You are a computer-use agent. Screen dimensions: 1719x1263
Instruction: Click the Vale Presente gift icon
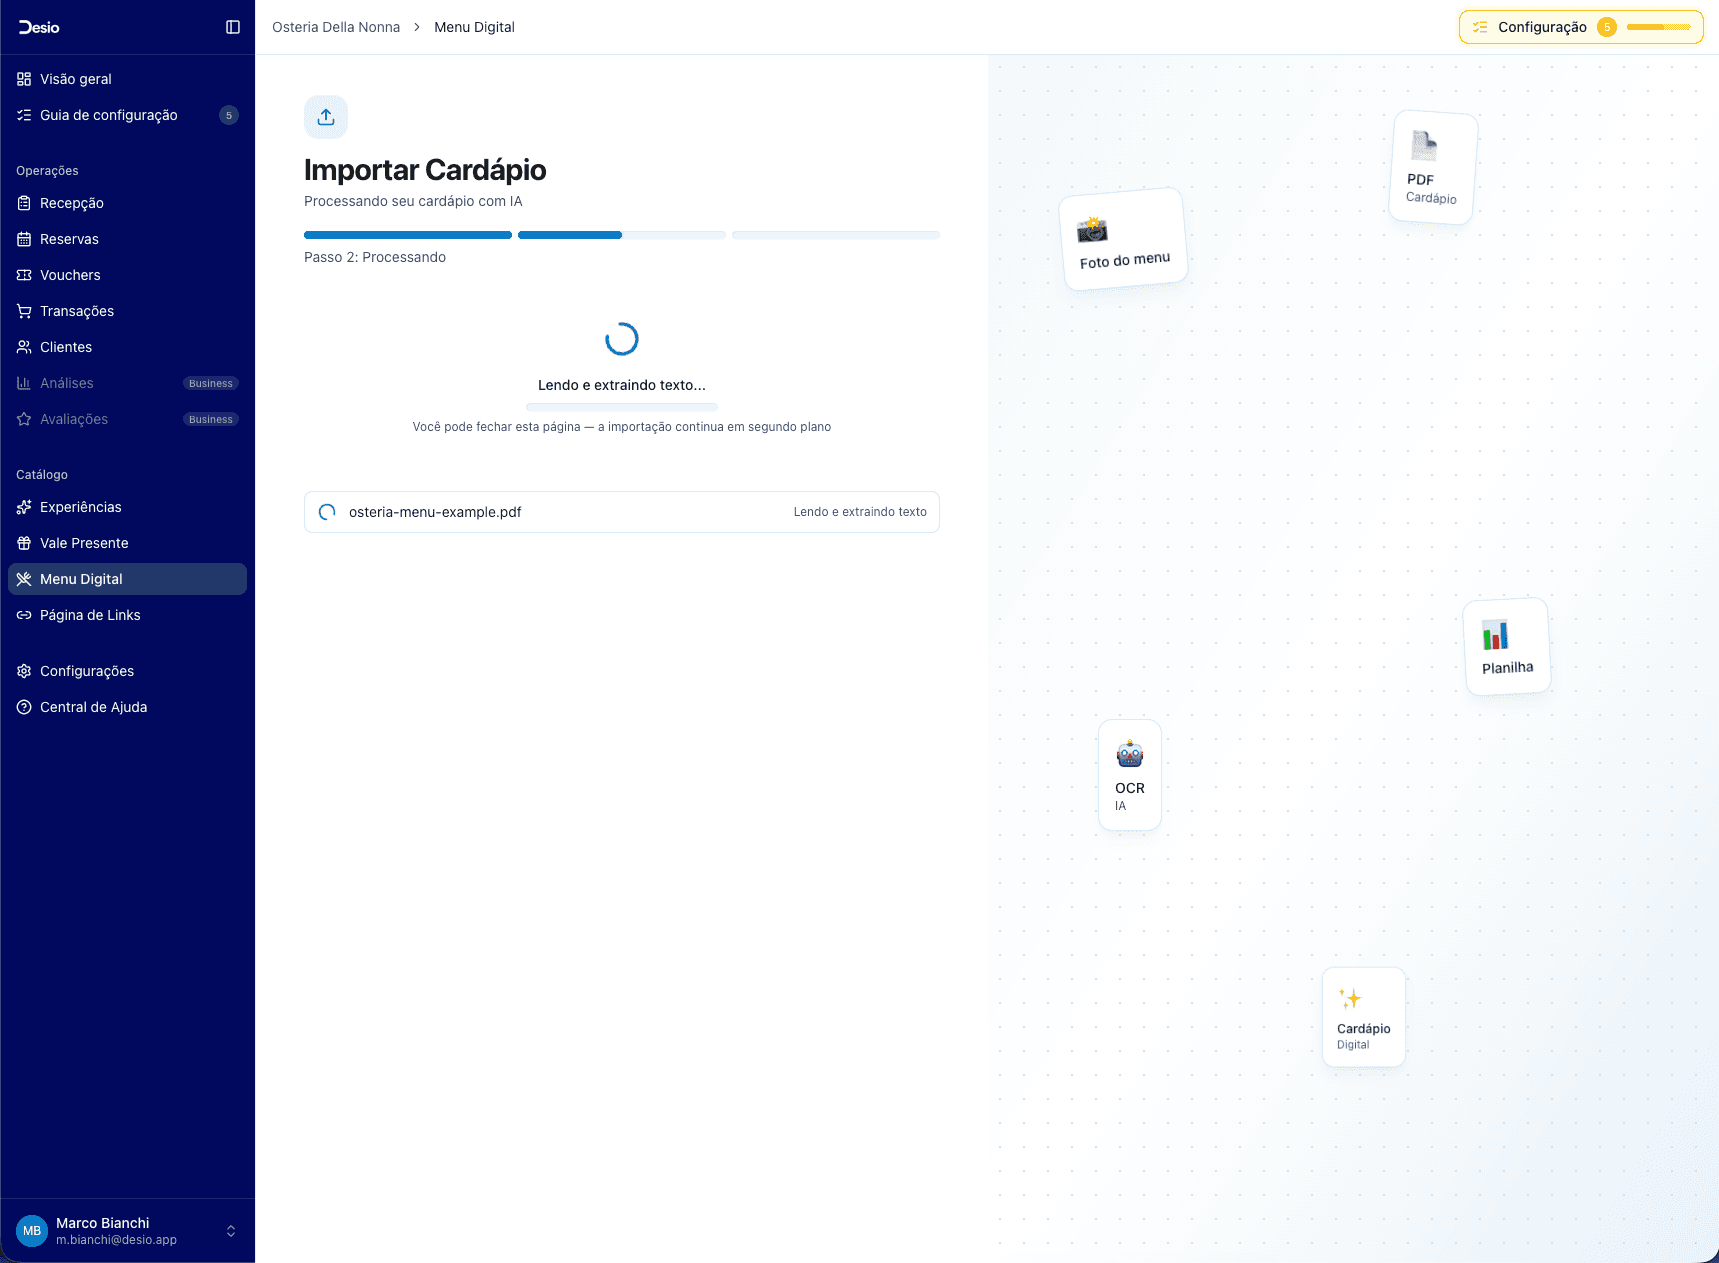[24, 543]
